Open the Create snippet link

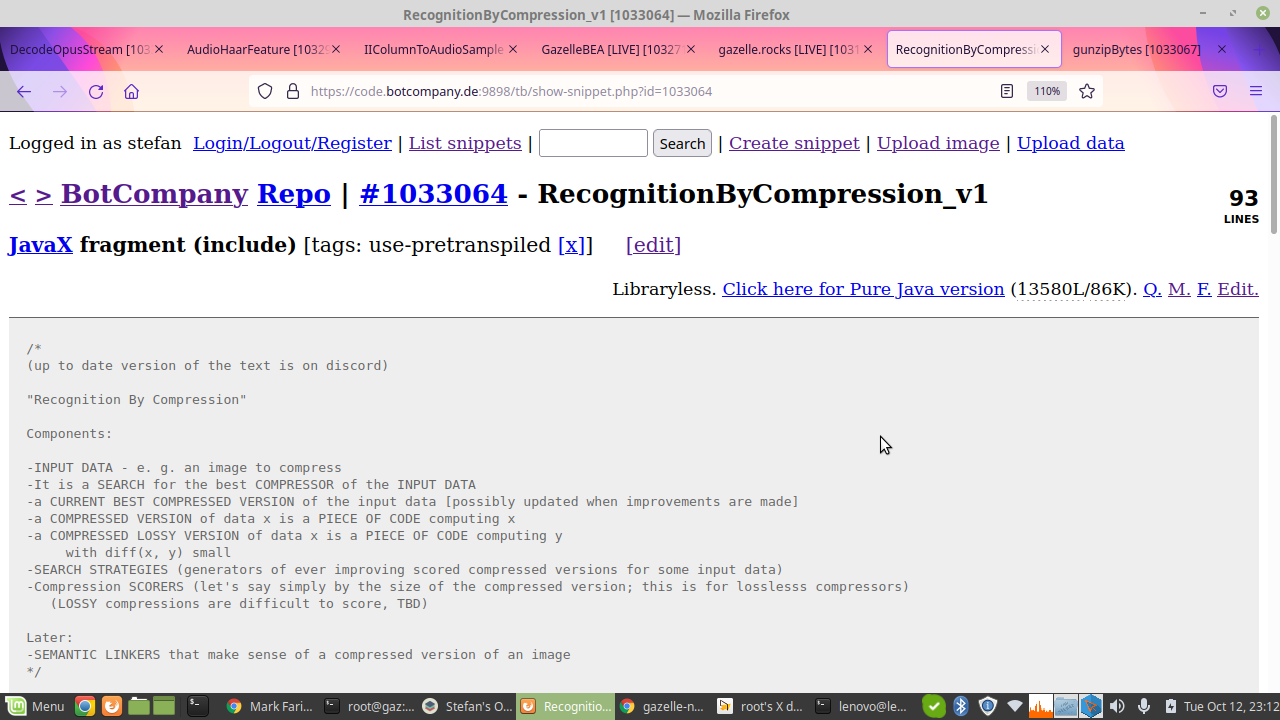coord(794,143)
